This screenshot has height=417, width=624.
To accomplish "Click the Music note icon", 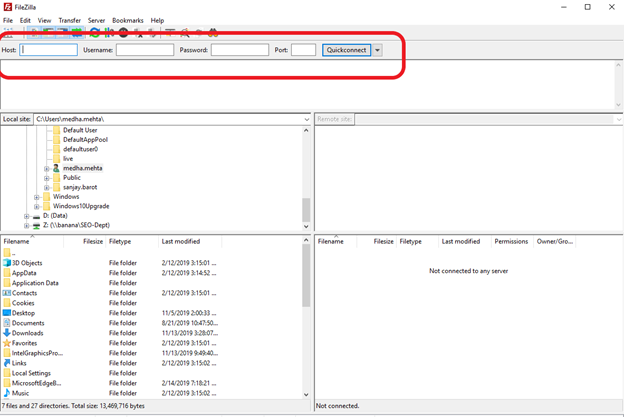I will (x=7, y=393).
